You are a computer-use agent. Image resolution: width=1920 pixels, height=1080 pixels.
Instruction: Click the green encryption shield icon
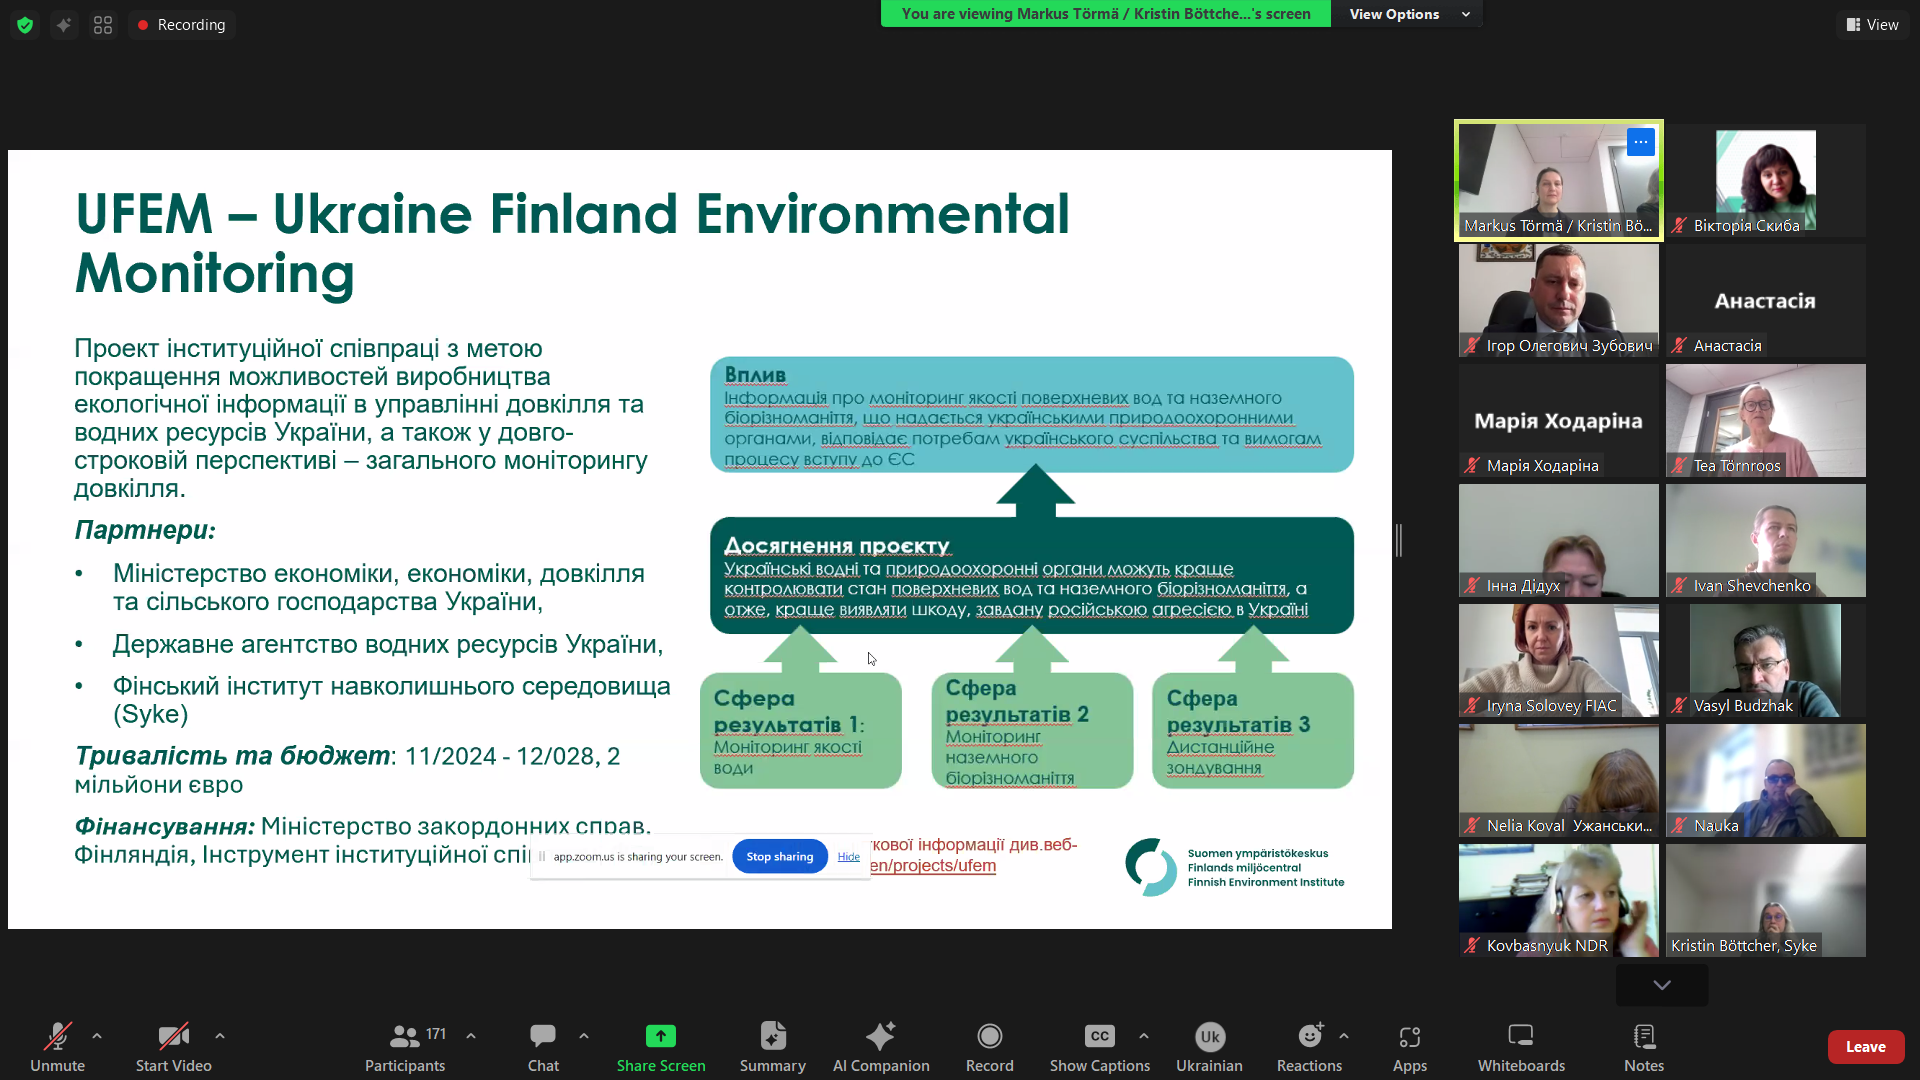[x=25, y=25]
